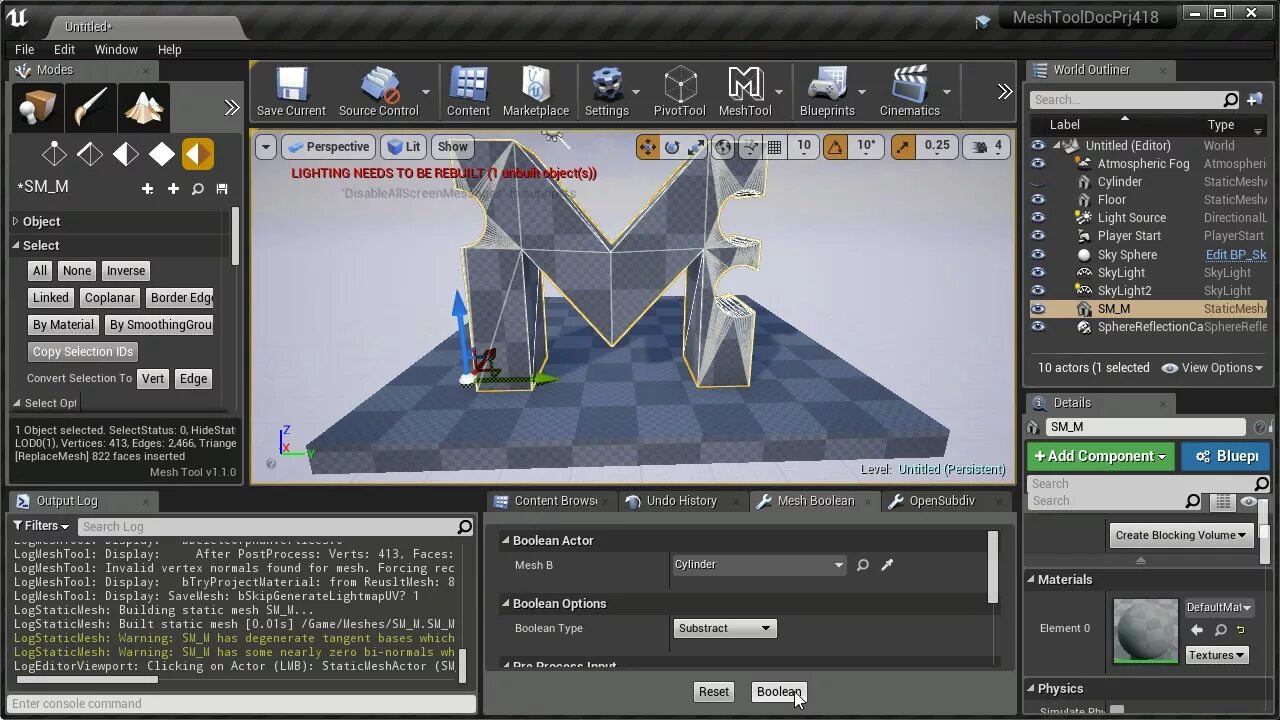The height and width of the screenshot is (720, 1280).
Task: Click the save disk icon beside *SM_M
Action: [222, 188]
